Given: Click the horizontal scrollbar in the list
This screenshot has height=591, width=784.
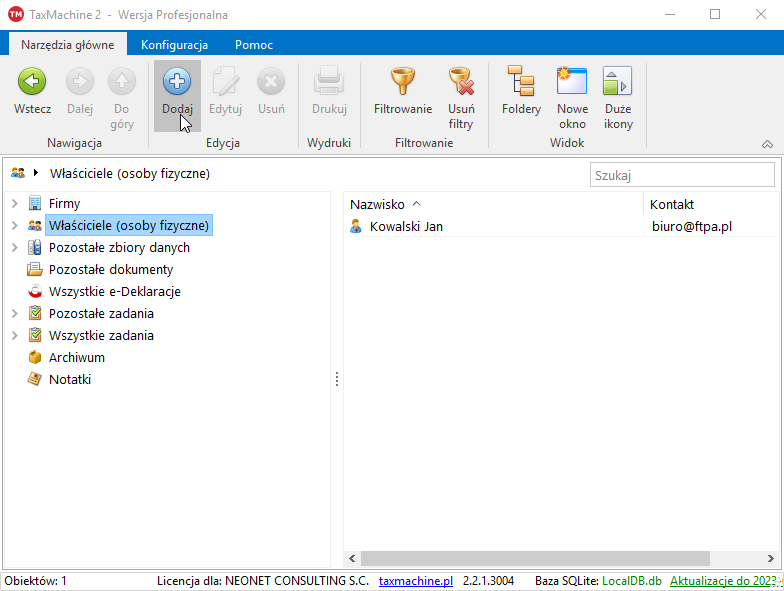Looking at the screenshot, I should [x=530, y=558].
